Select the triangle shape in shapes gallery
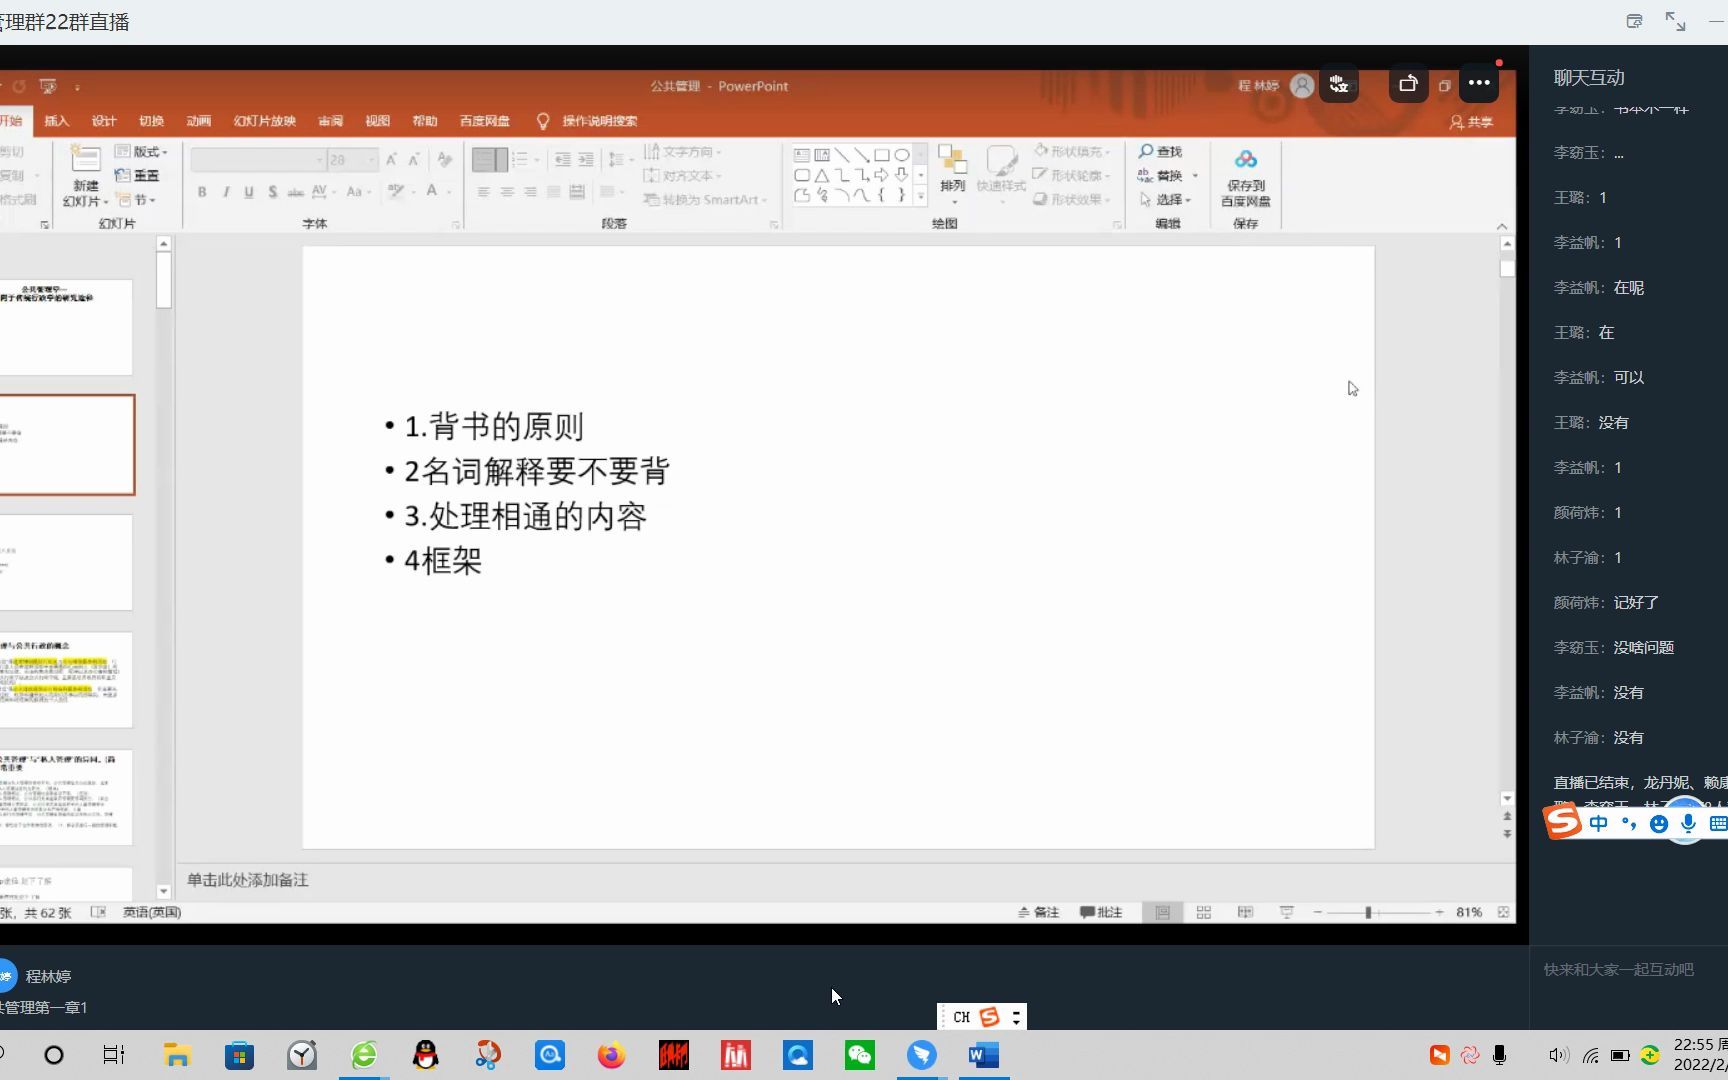Screen dimensions: 1728x1080 tap(822, 175)
